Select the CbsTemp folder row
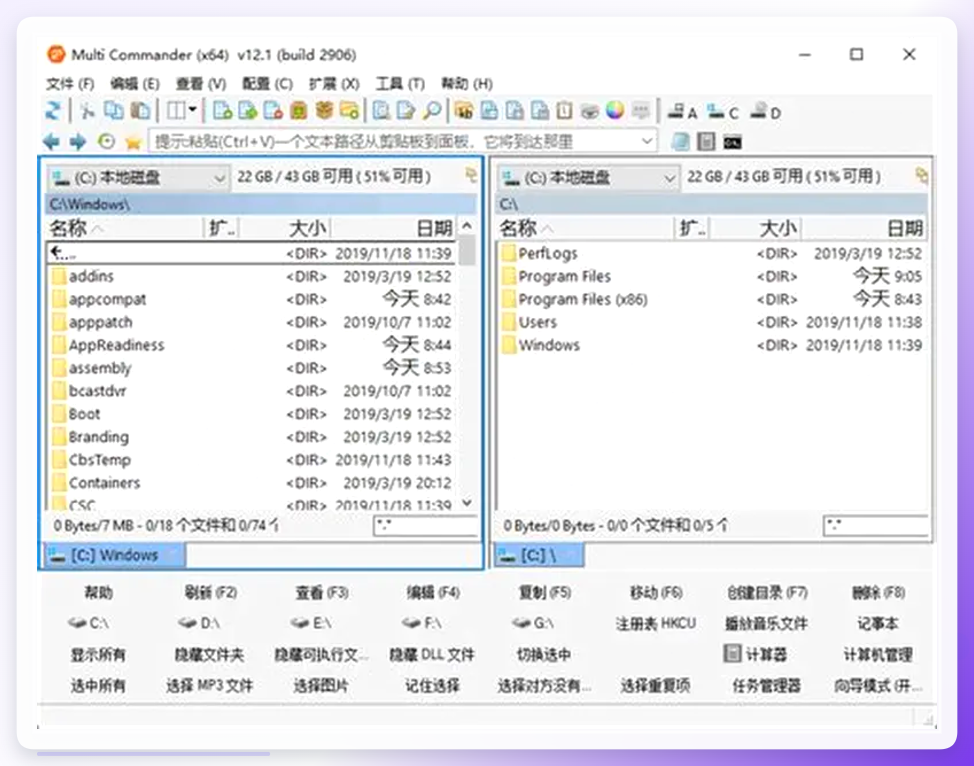The image size is (974, 766). [x=252, y=460]
